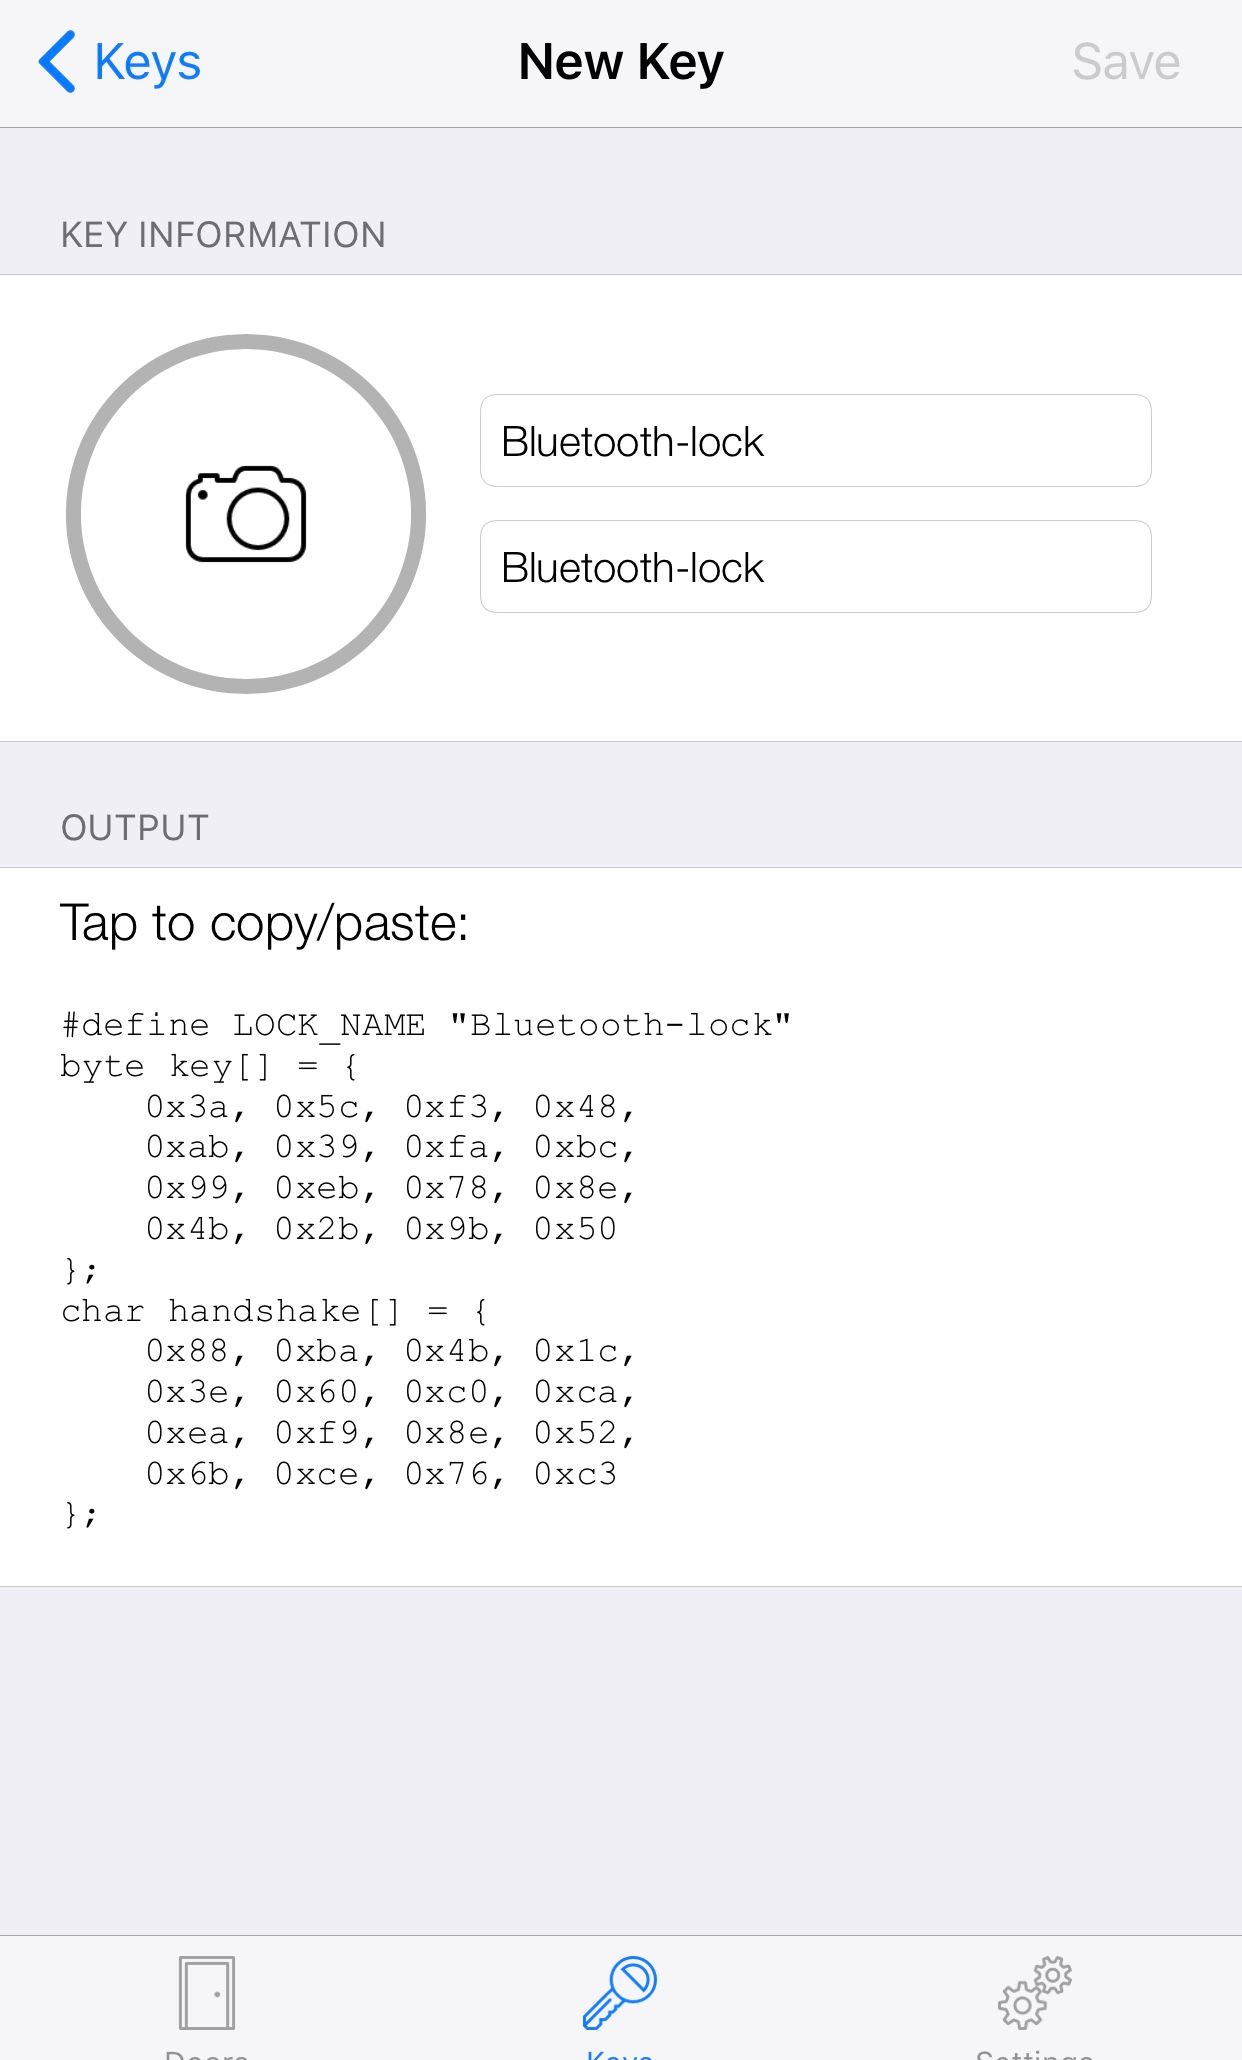Viewport: 1242px width, 2060px height.
Task: Tap the handshake row starting with 0x6b
Action: click(381, 1474)
